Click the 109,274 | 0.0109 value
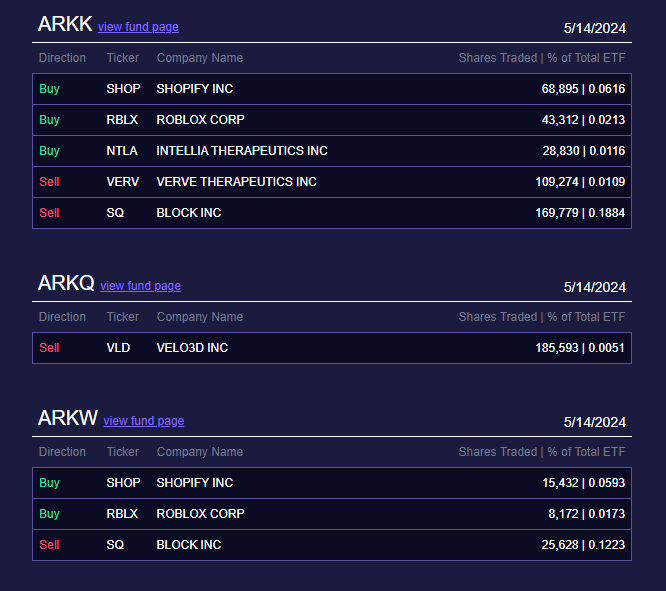Screen dimensions: 666x591 pyautogui.click(x=580, y=182)
